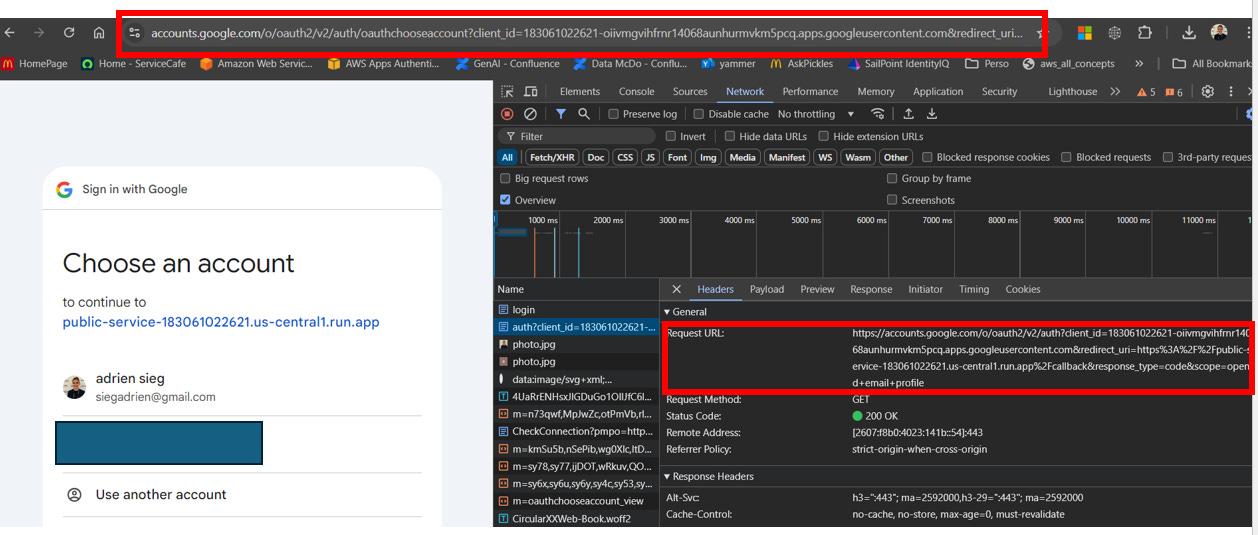
Task: Go to browser Home icon
Action: [99, 33]
